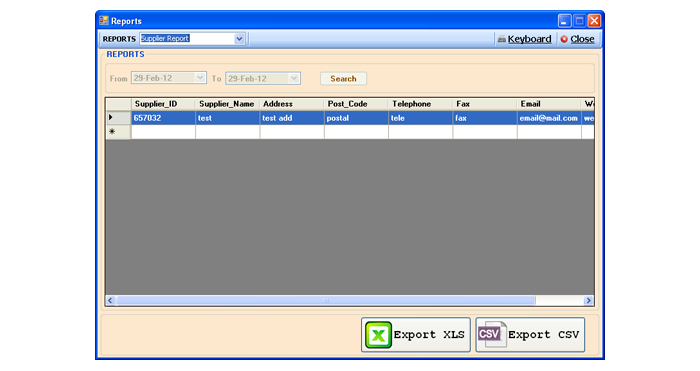The height and width of the screenshot is (371, 700).
Task: Click the green Excel icon on Export XLS
Action: pos(378,335)
